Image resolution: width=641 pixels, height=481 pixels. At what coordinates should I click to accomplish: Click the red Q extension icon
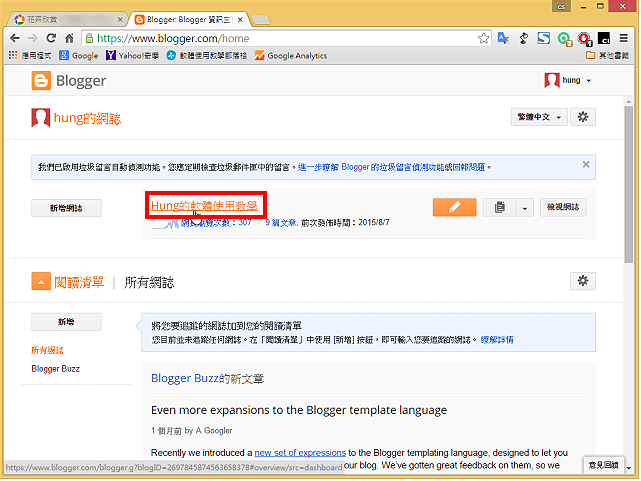(585, 39)
